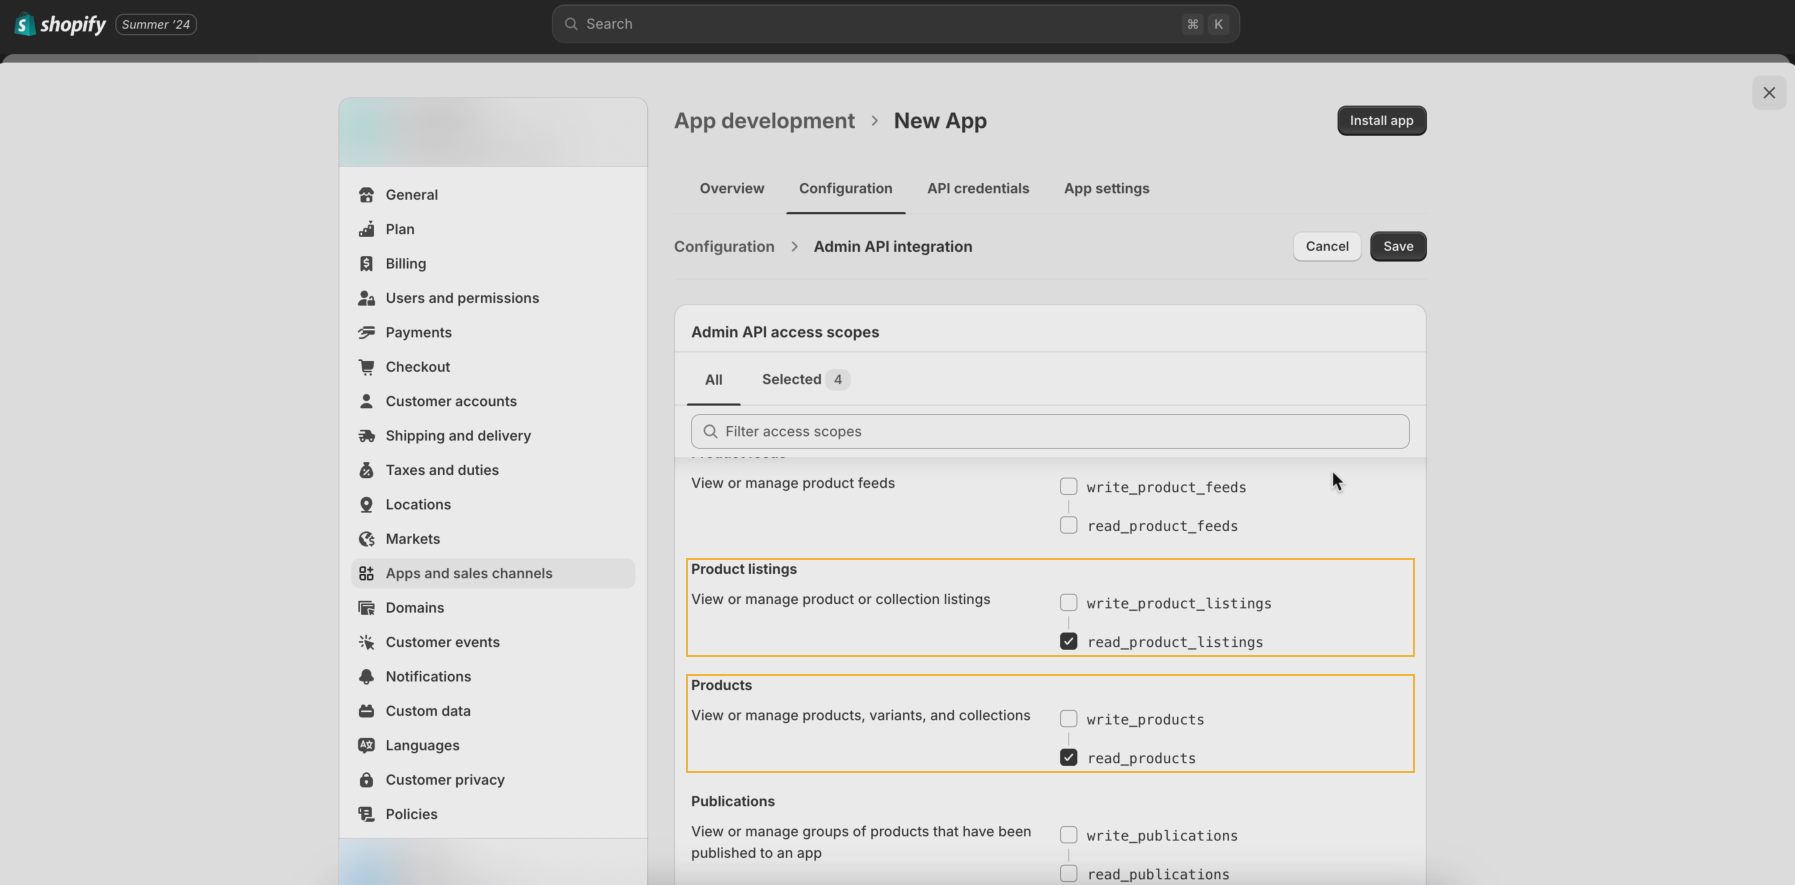The image size is (1795, 885).
Task: Click the Customer accounts person icon
Action: [366, 401]
